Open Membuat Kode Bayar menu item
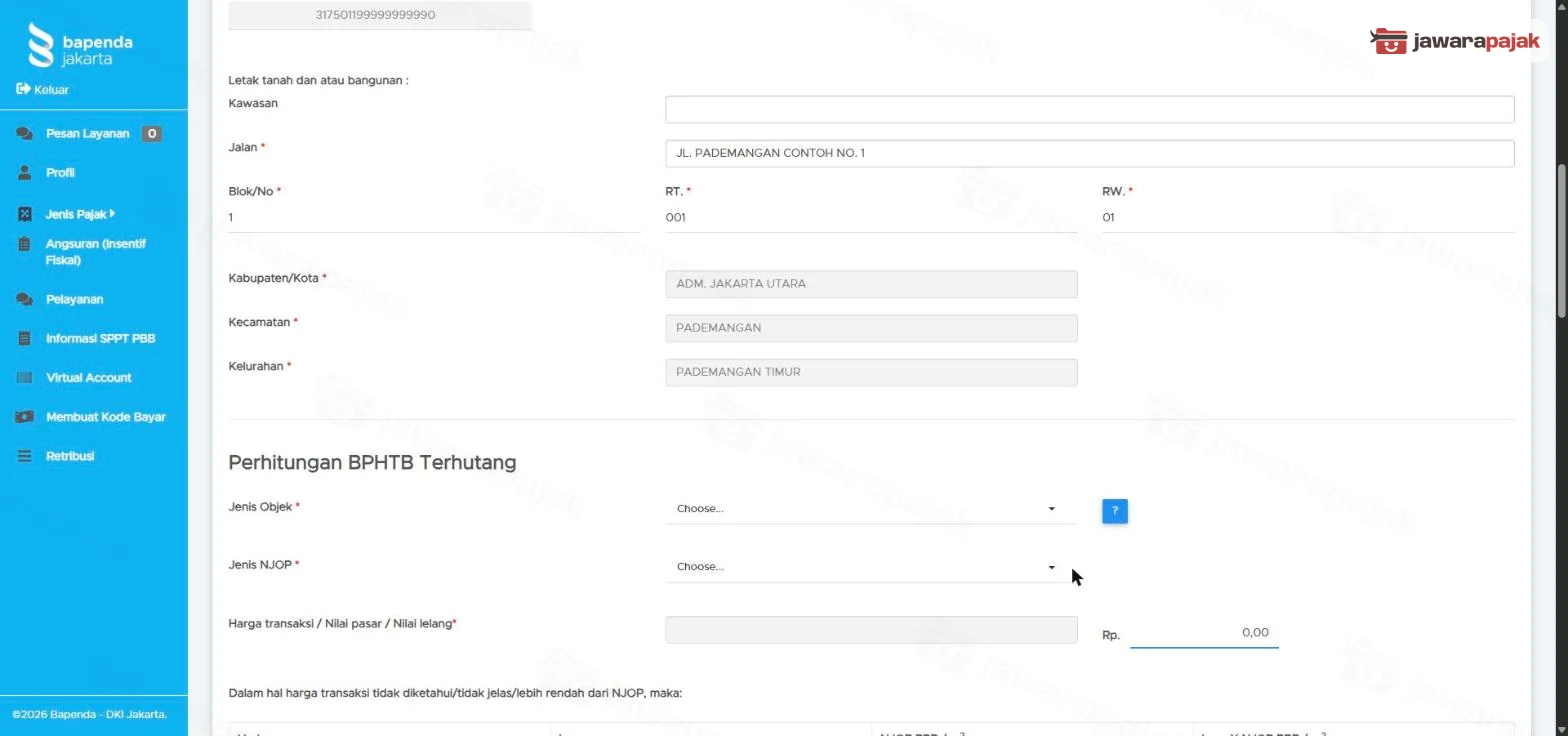1568x736 pixels. (x=106, y=417)
